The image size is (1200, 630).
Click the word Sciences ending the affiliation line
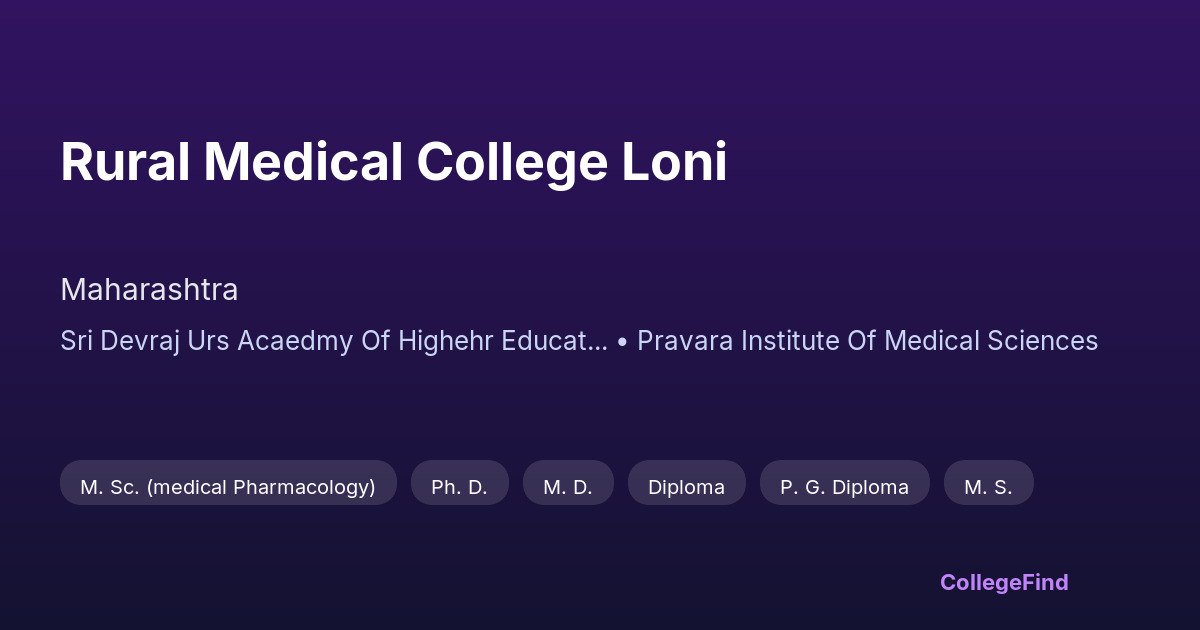tap(1045, 341)
